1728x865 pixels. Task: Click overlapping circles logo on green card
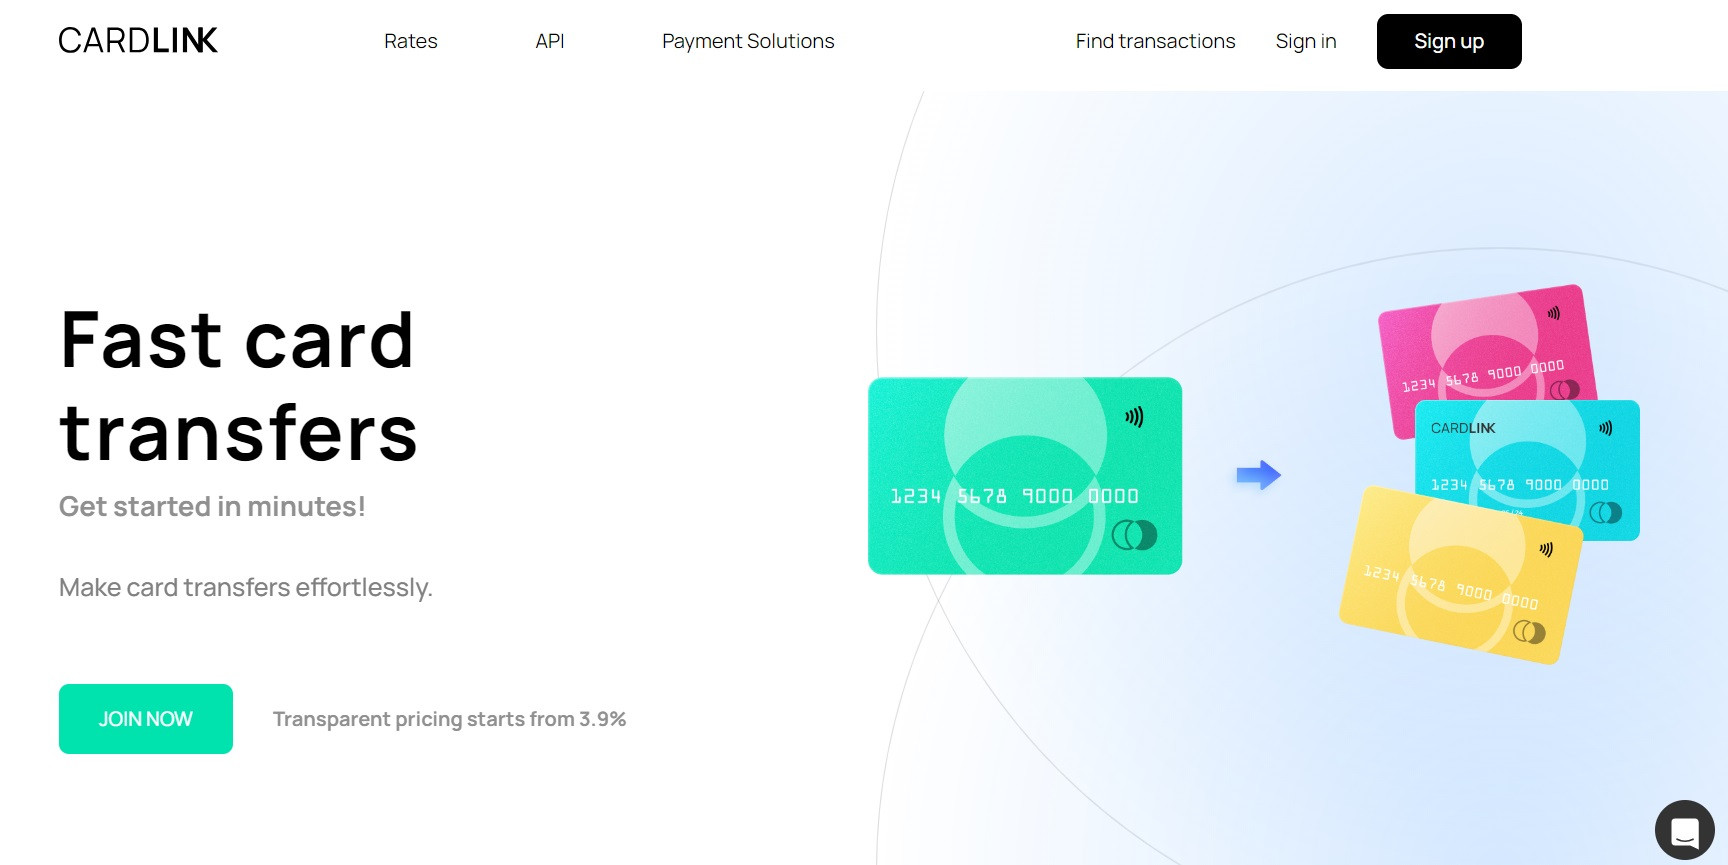pos(1134,535)
